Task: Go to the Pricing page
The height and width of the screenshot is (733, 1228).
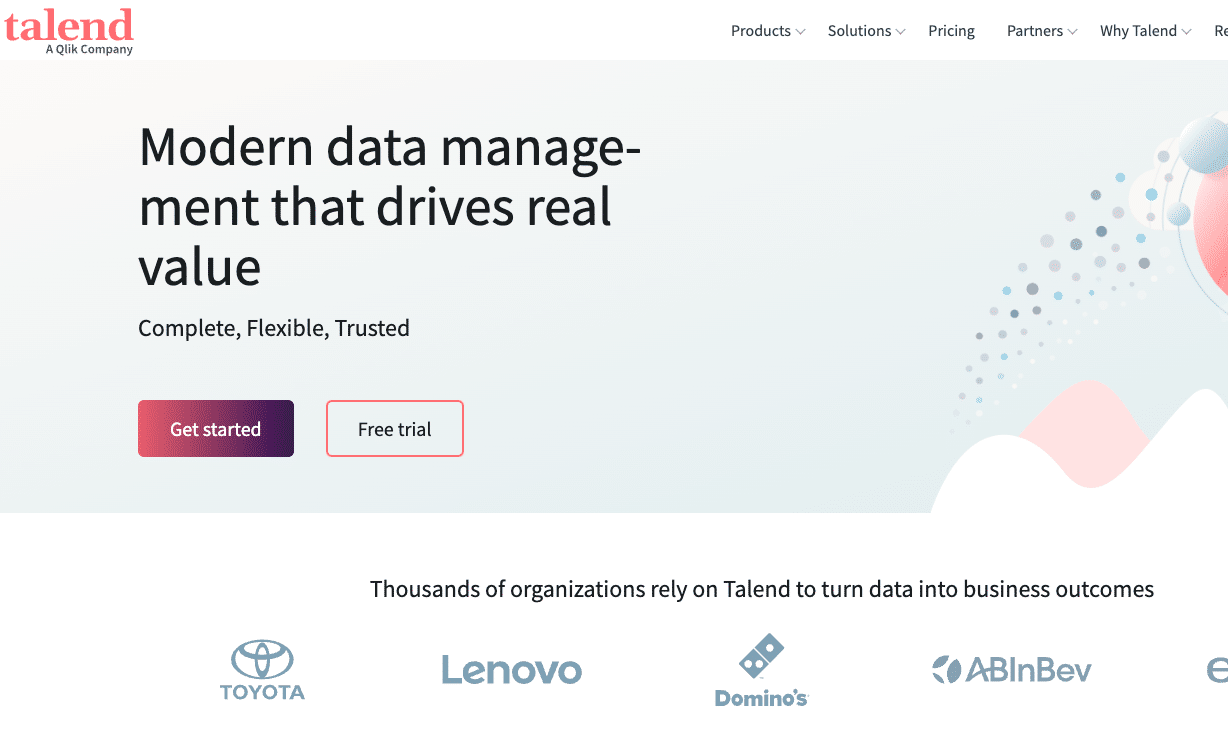Action: pos(951,31)
